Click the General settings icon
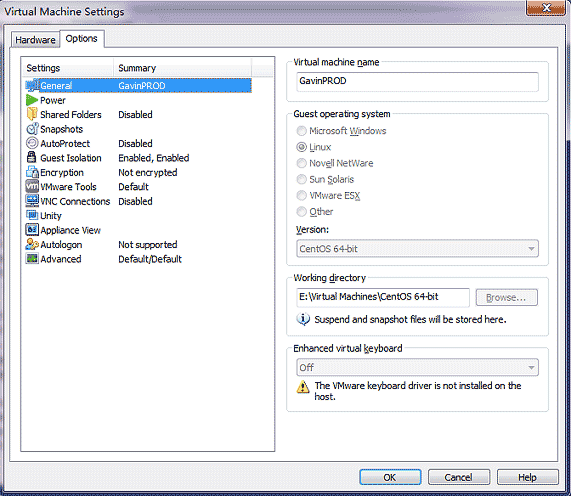The width and height of the screenshot is (571, 496). tap(32, 86)
